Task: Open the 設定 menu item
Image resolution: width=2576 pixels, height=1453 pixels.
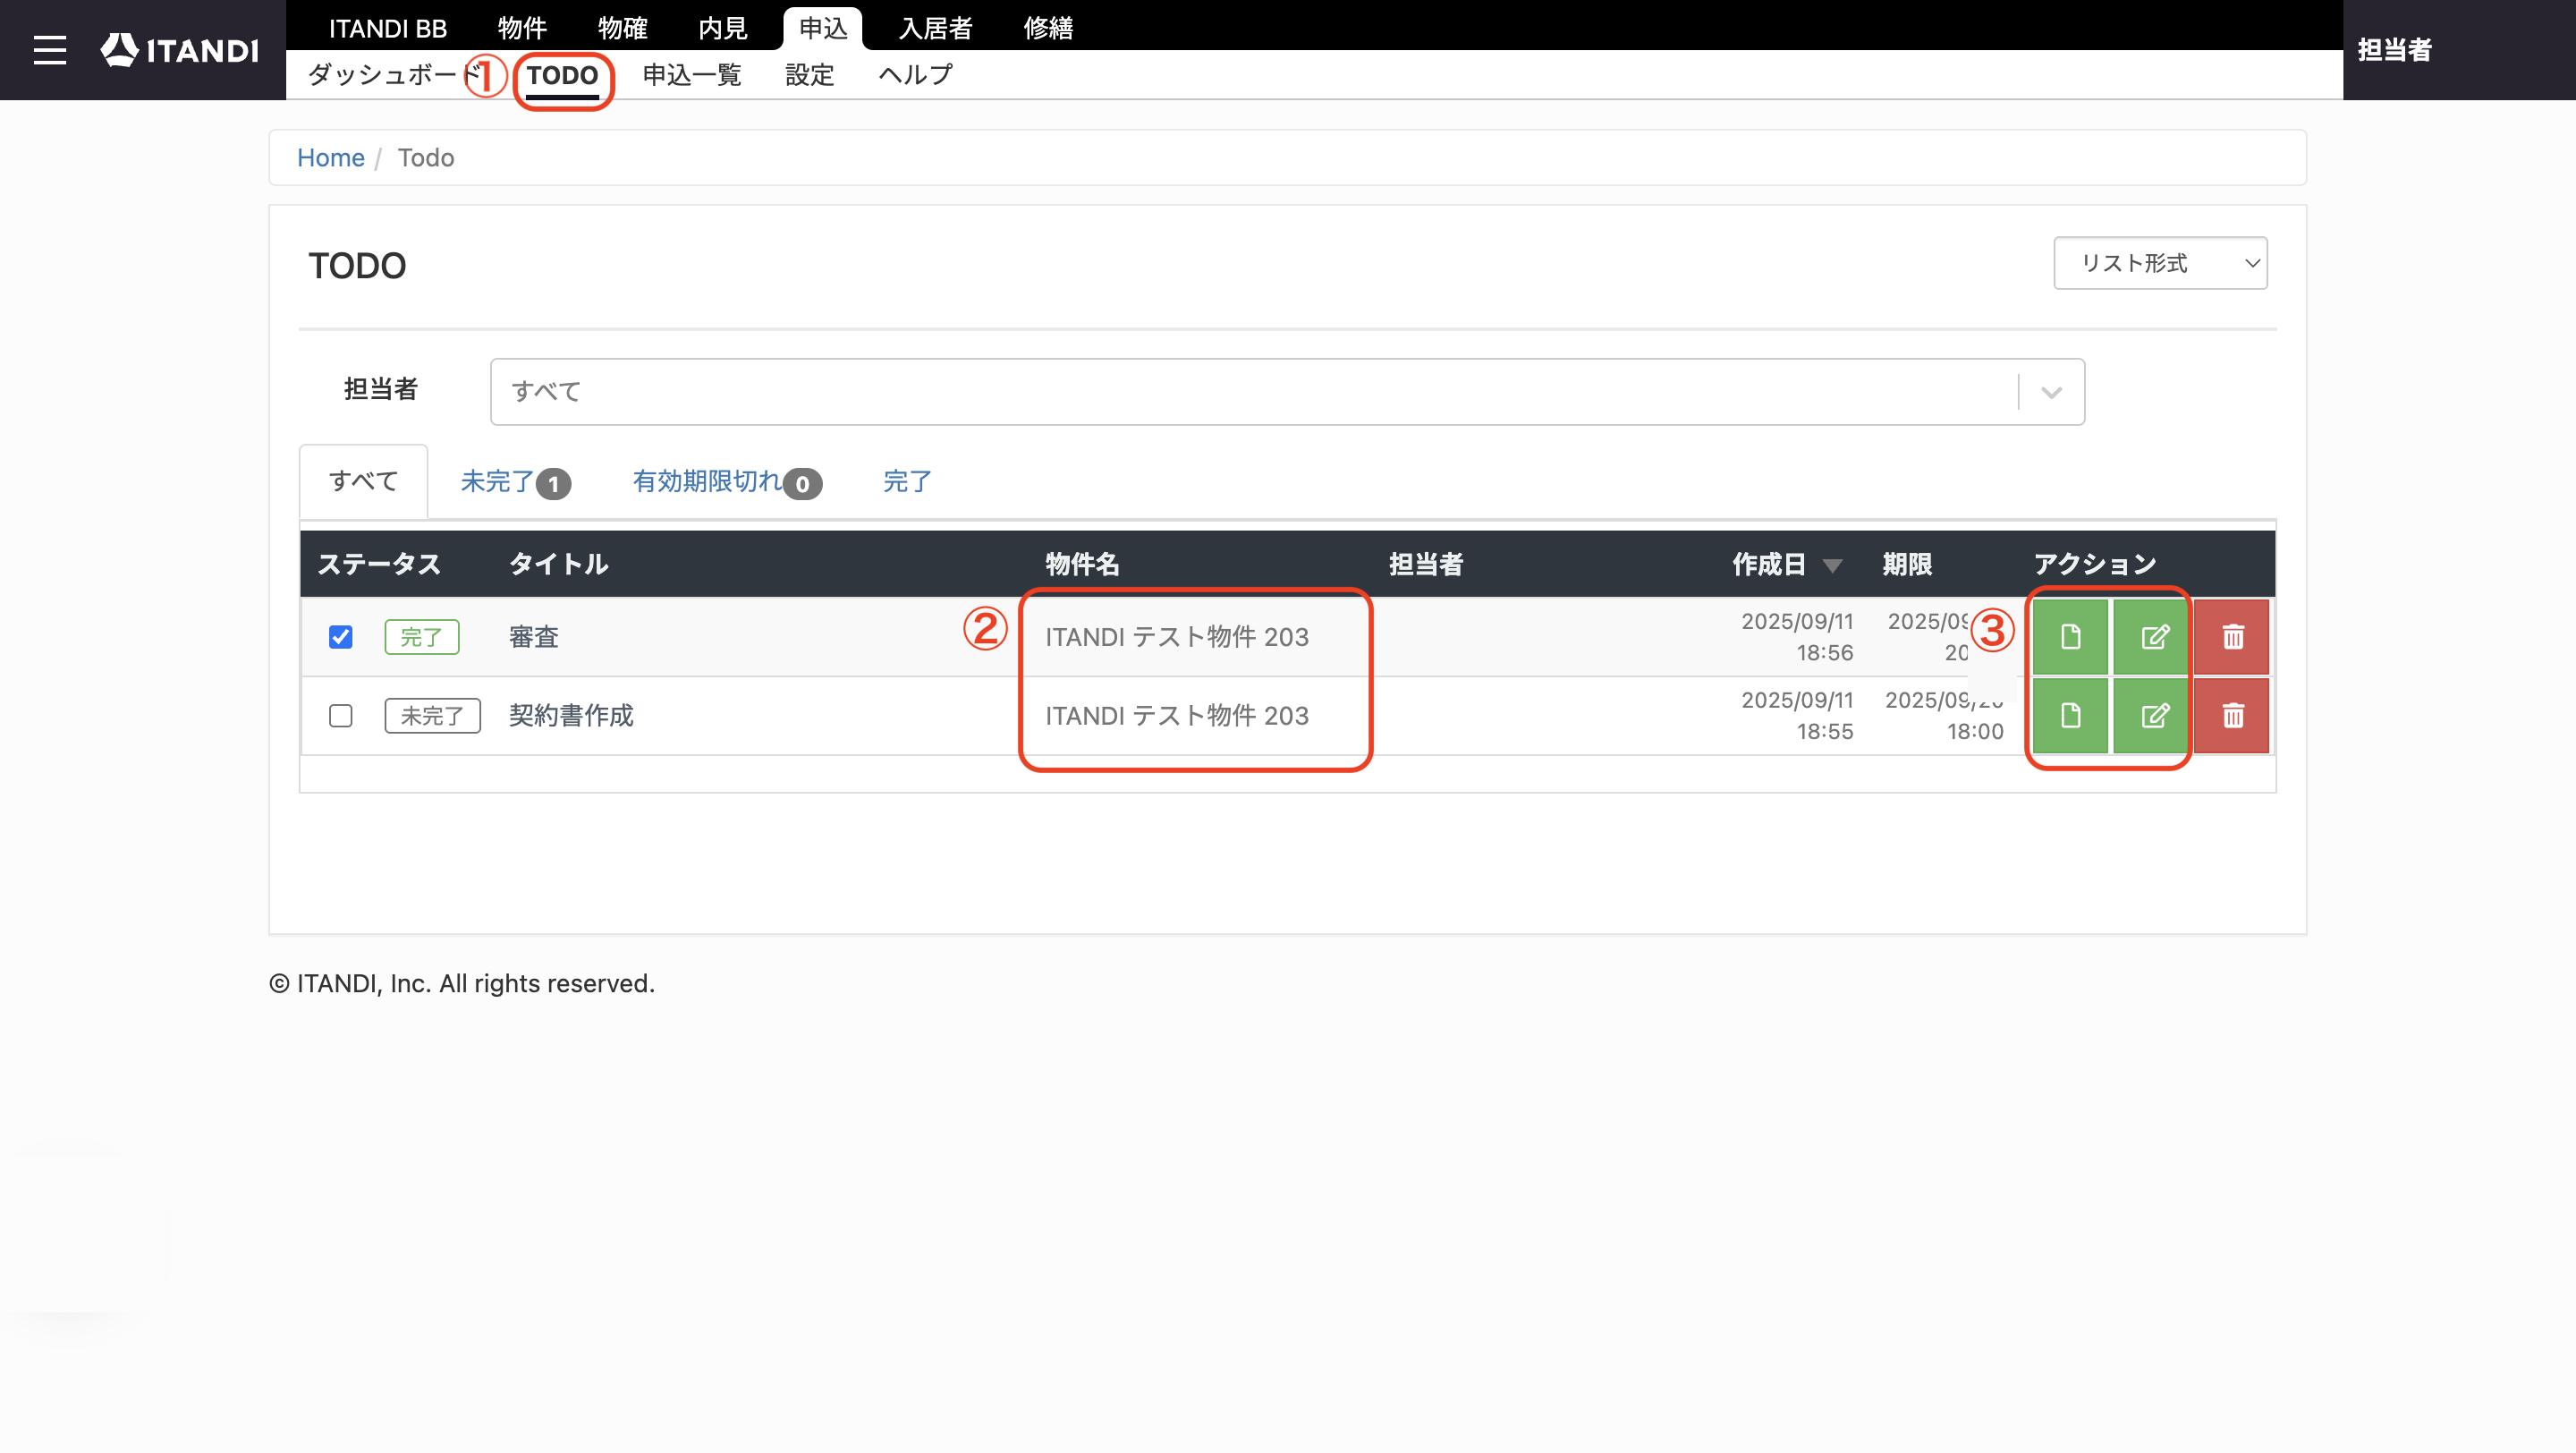Action: [809, 75]
